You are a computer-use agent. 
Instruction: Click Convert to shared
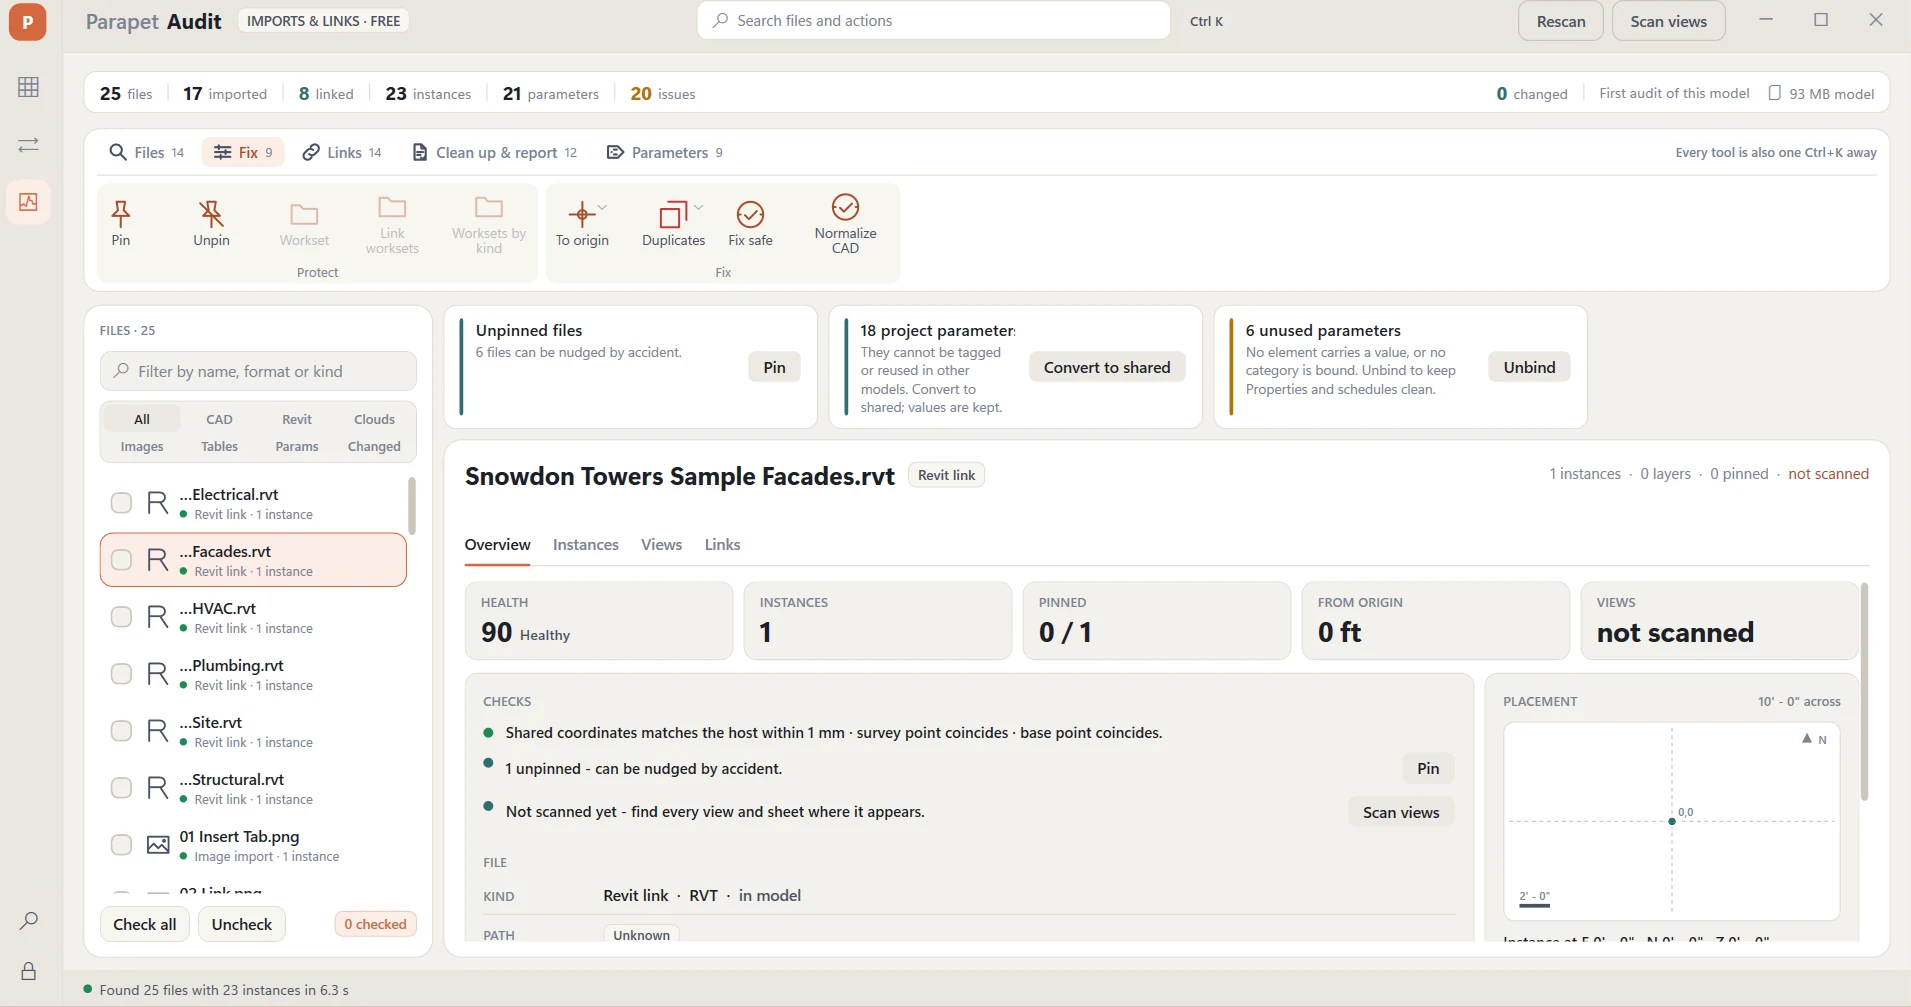pos(1107,367)
